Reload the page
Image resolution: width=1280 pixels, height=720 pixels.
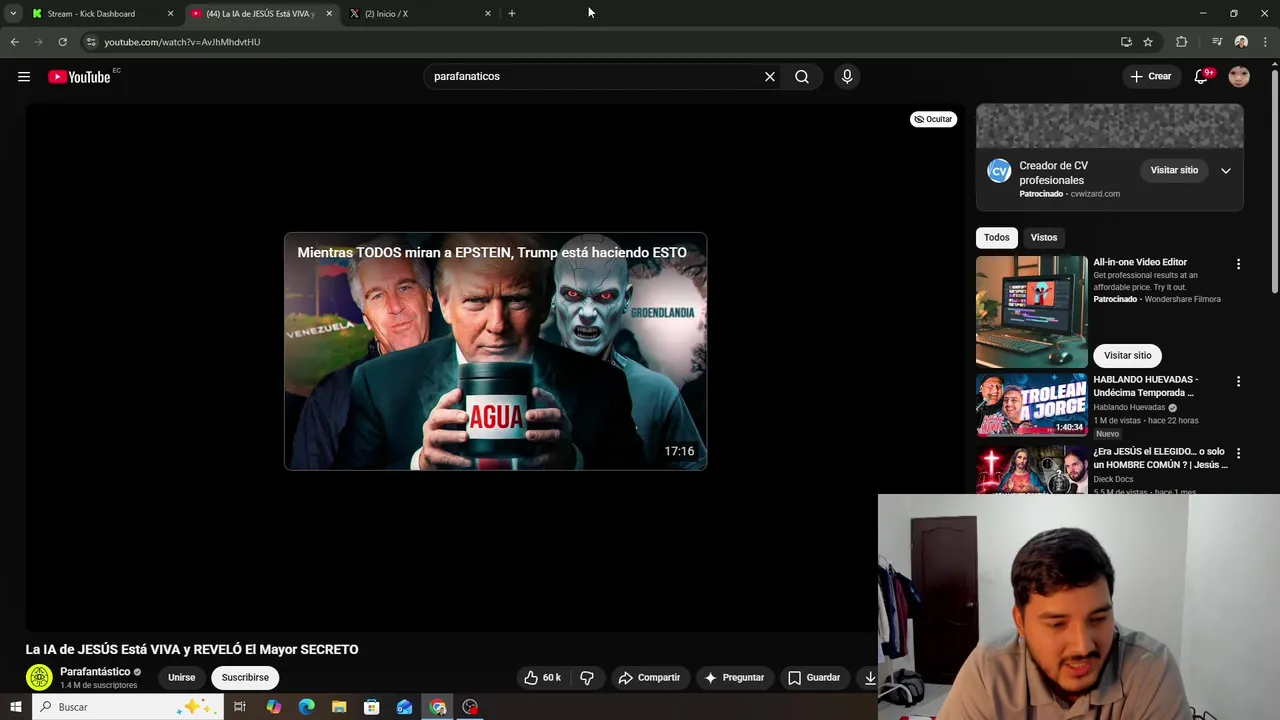tap(62, 42)
